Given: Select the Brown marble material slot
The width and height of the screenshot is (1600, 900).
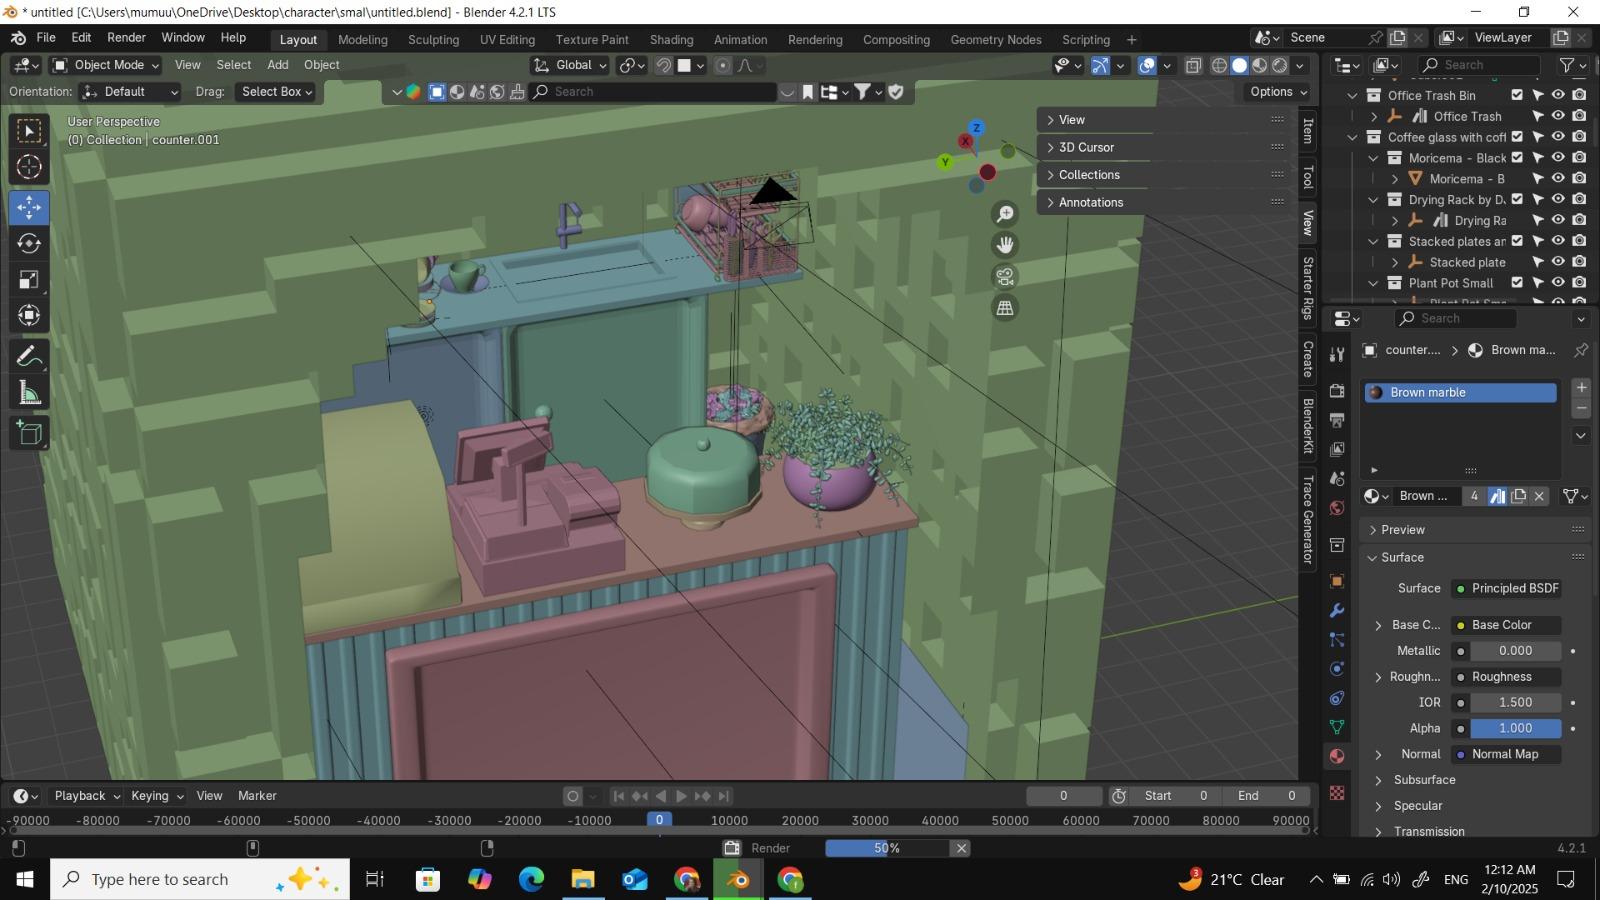Looking at the screenshot, I should pyautogui.click(x=1460, y=393).
